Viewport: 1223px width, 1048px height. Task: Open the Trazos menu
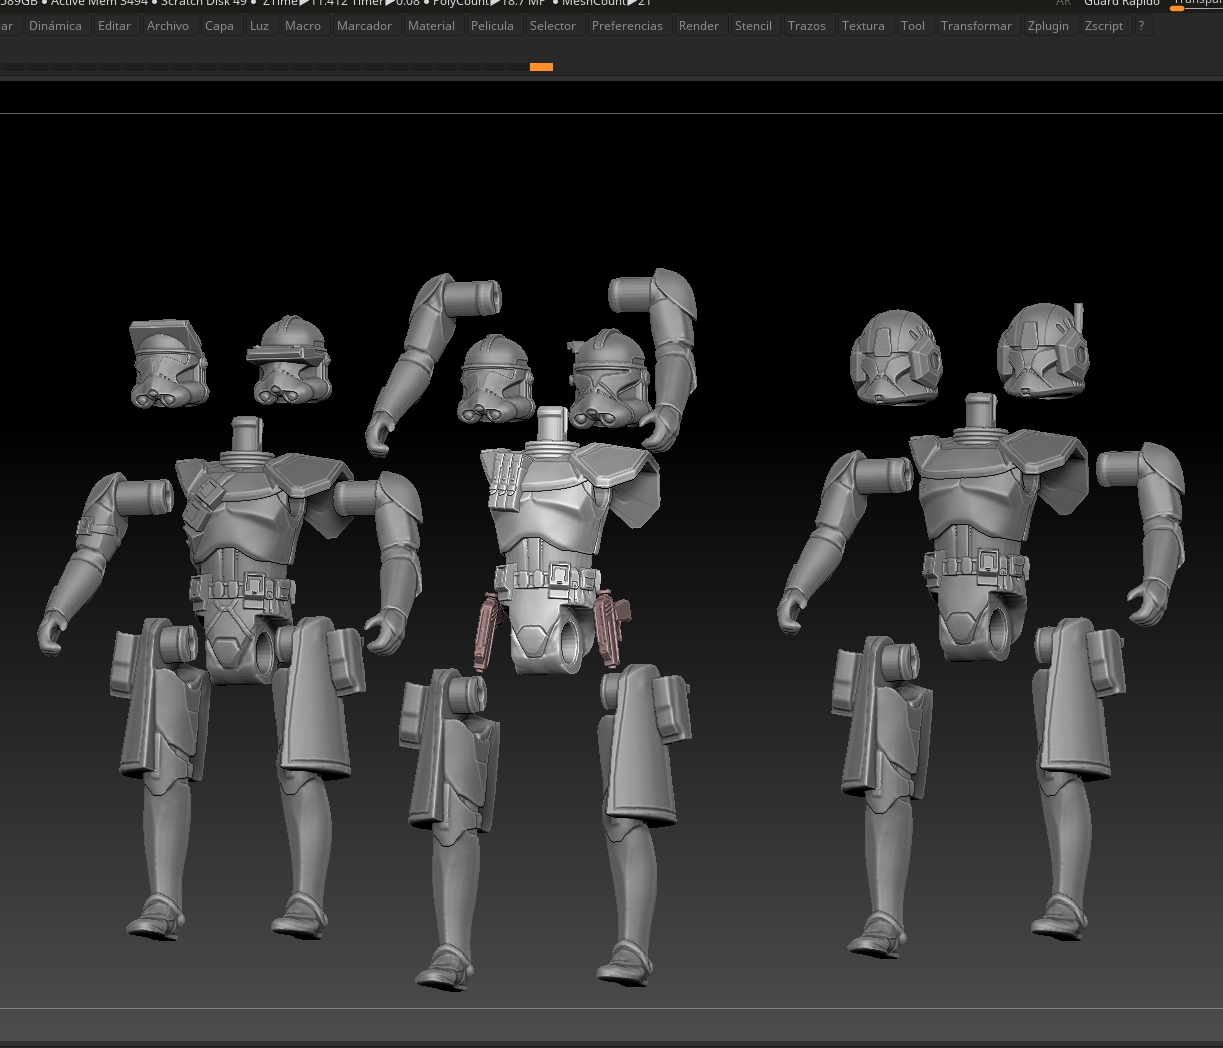[x=806, y=25]
